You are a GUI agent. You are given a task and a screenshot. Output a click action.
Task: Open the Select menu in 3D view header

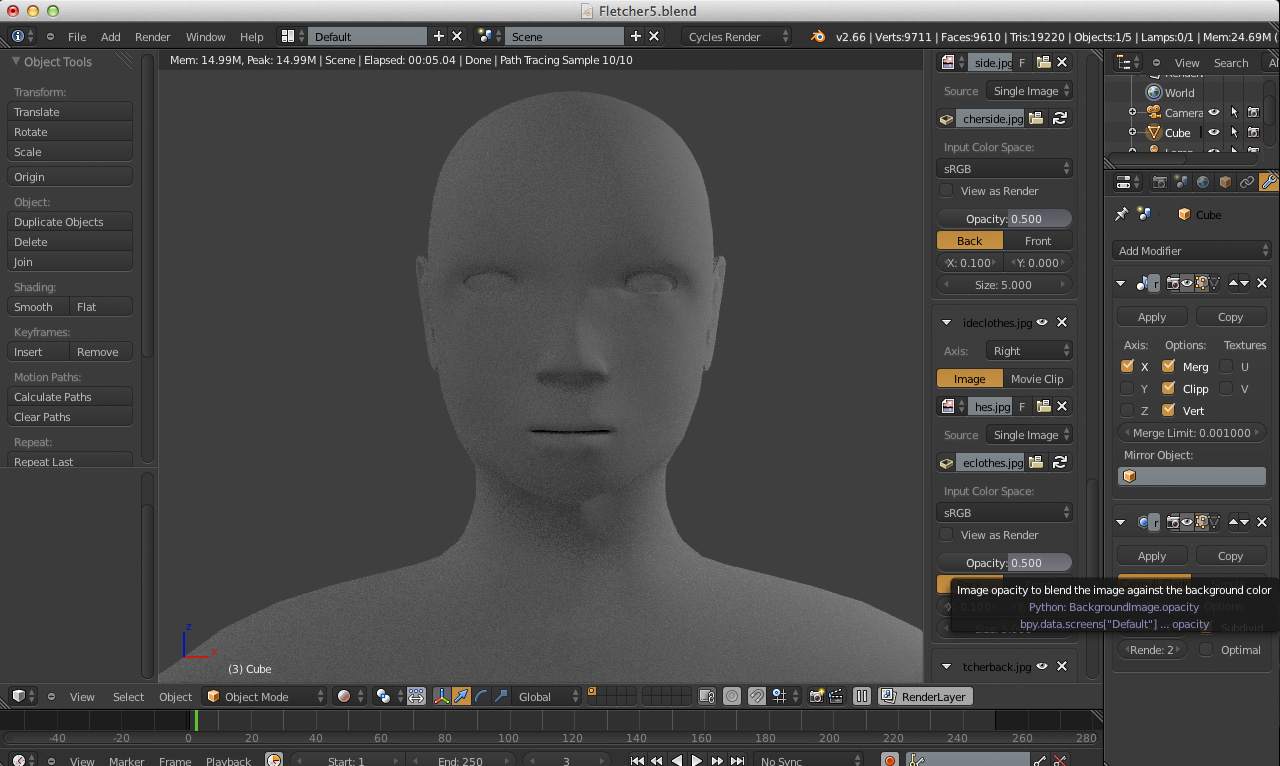[128, 696]
